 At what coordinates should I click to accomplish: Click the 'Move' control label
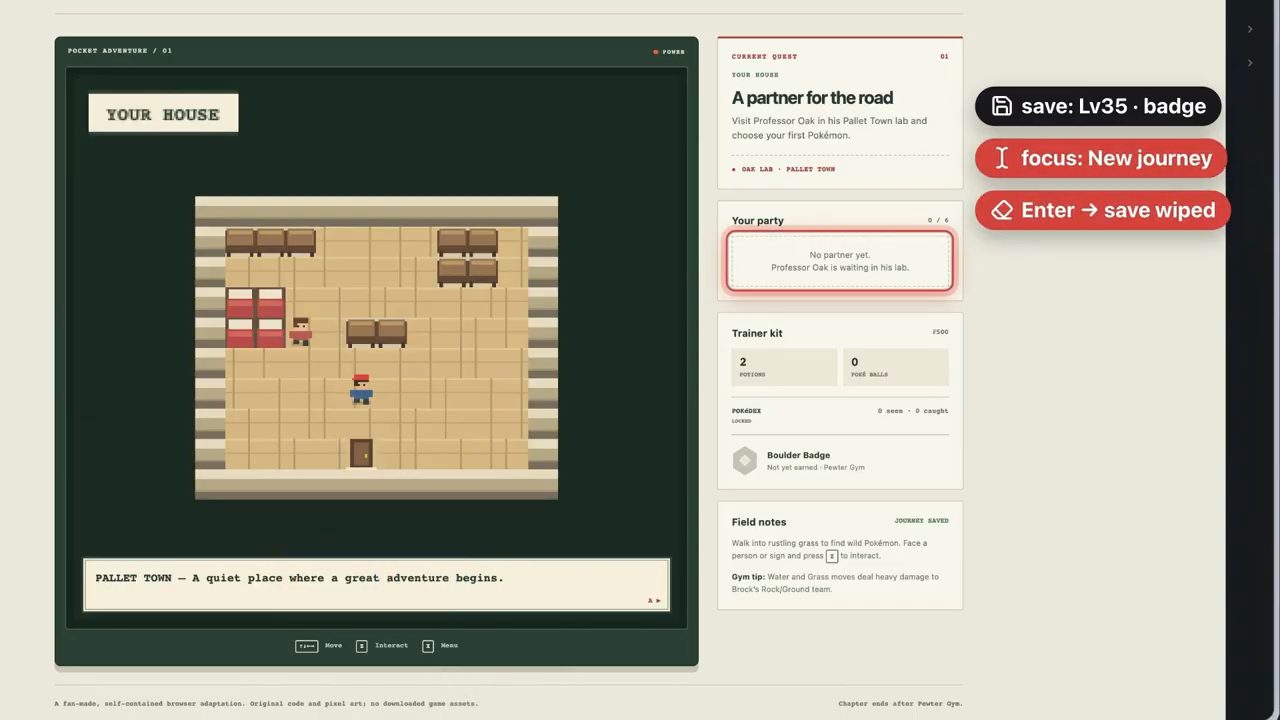tap(333, 646)
